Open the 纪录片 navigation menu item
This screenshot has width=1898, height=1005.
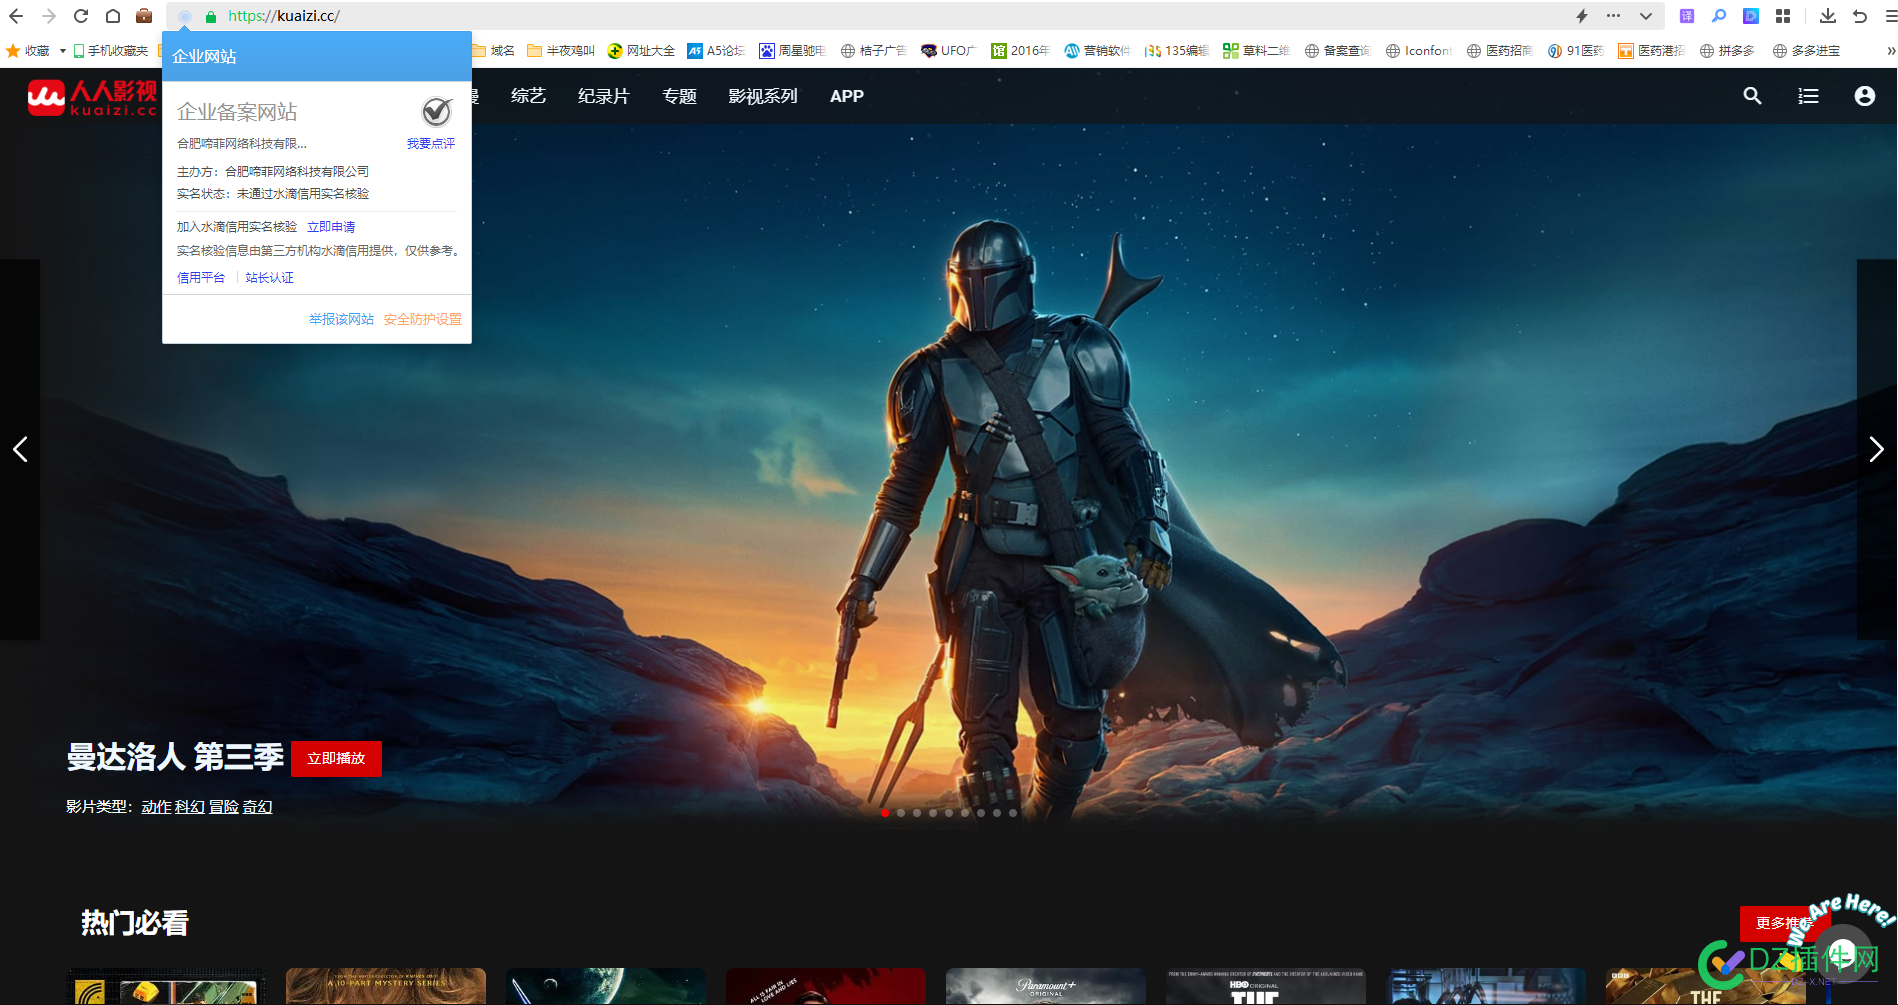coord(604,96)
